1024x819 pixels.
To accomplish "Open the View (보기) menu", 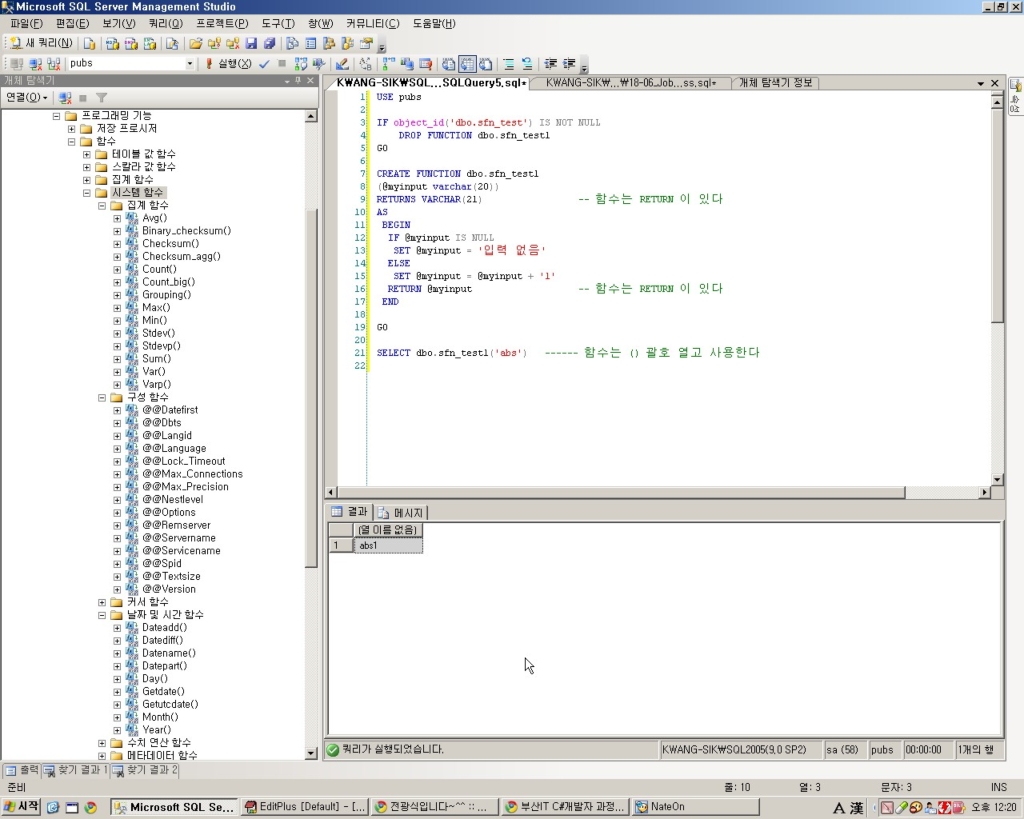I will (x=118, y=24).
